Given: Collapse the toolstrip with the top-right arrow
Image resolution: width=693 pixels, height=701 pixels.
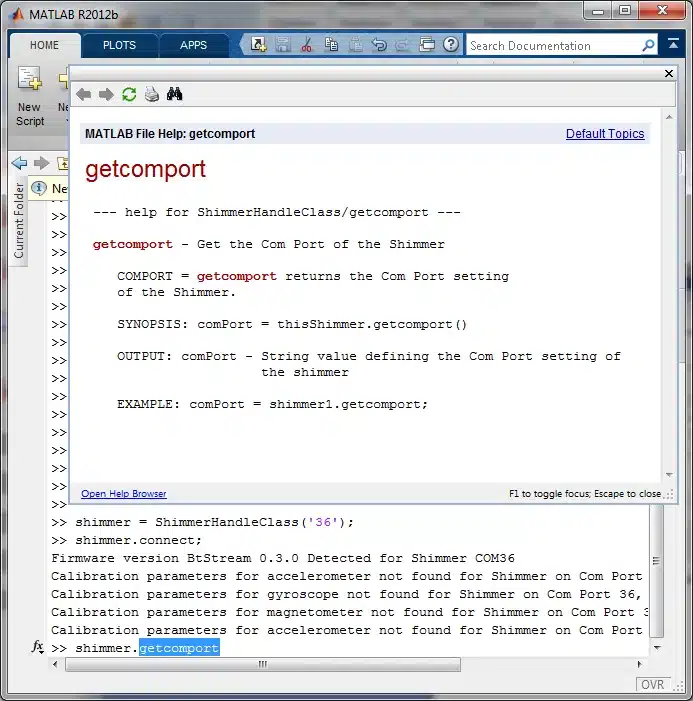Looking at the screenshot, I should pyautogui.click(x=673, y=44).
